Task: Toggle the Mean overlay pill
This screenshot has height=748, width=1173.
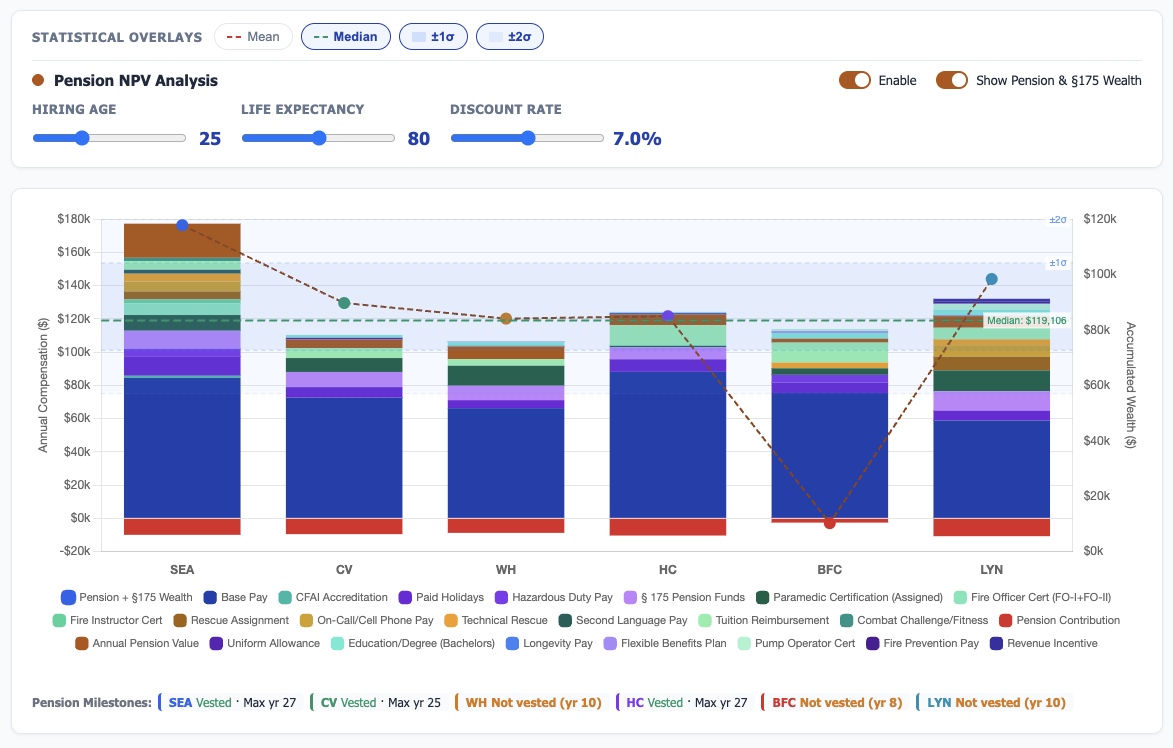Action: coord(253,37)
